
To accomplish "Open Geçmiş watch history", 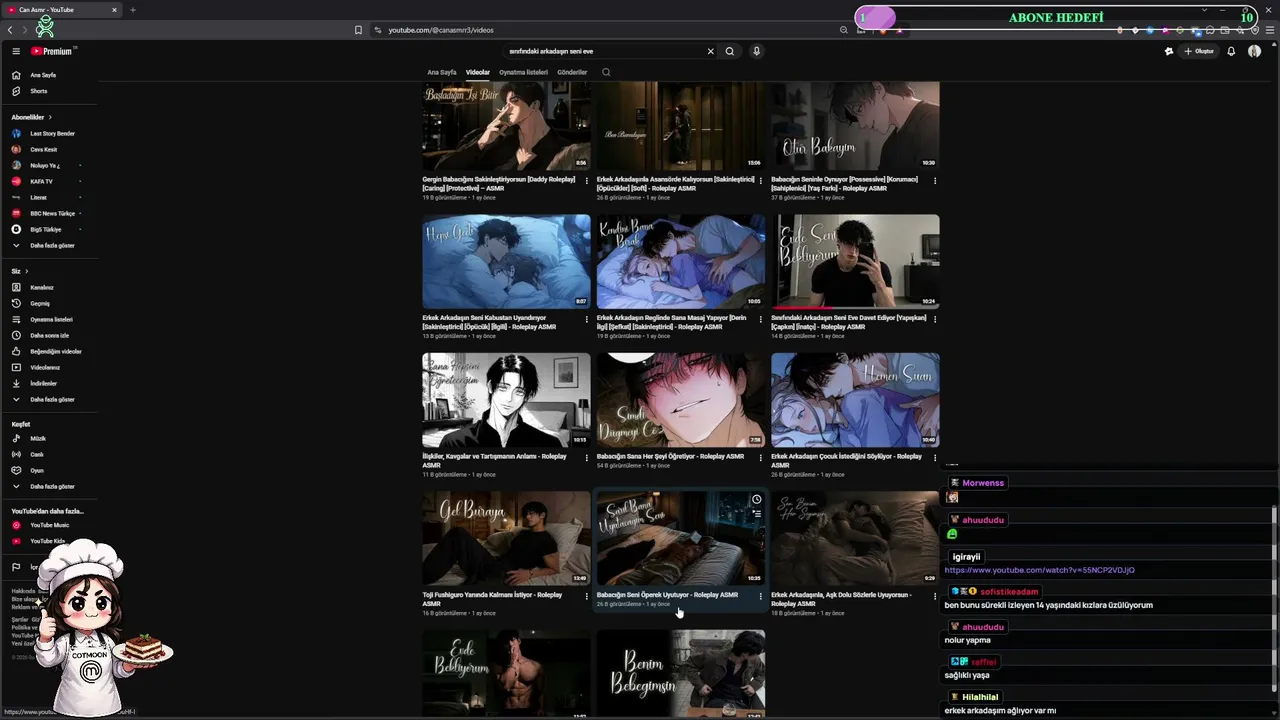I will tap(40, 303).
